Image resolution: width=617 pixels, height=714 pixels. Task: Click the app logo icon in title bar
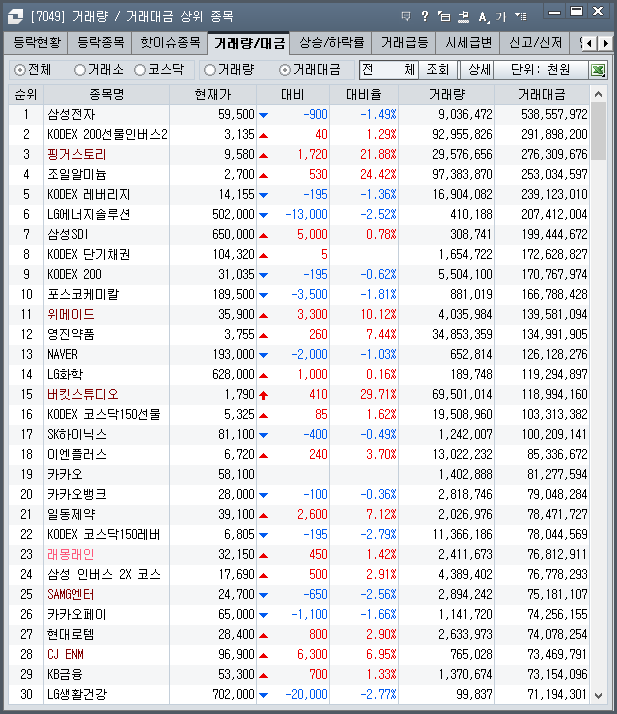(x=15, y=17)
